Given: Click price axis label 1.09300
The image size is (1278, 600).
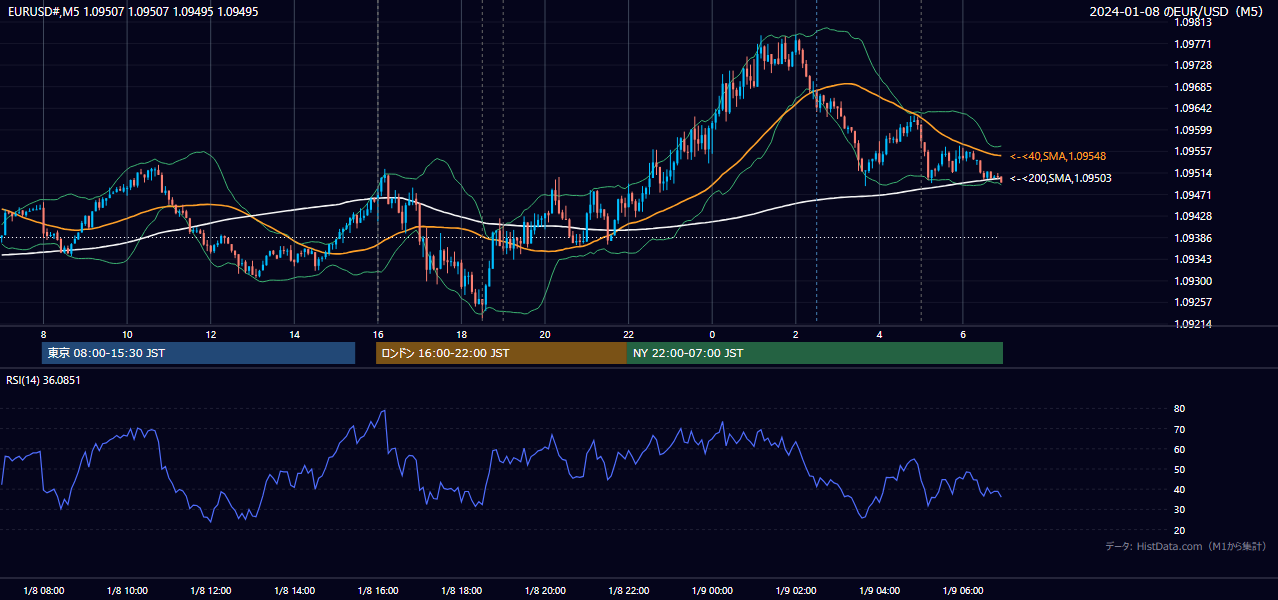Looking at the screenshot, I should click(x=1193, y=281).
